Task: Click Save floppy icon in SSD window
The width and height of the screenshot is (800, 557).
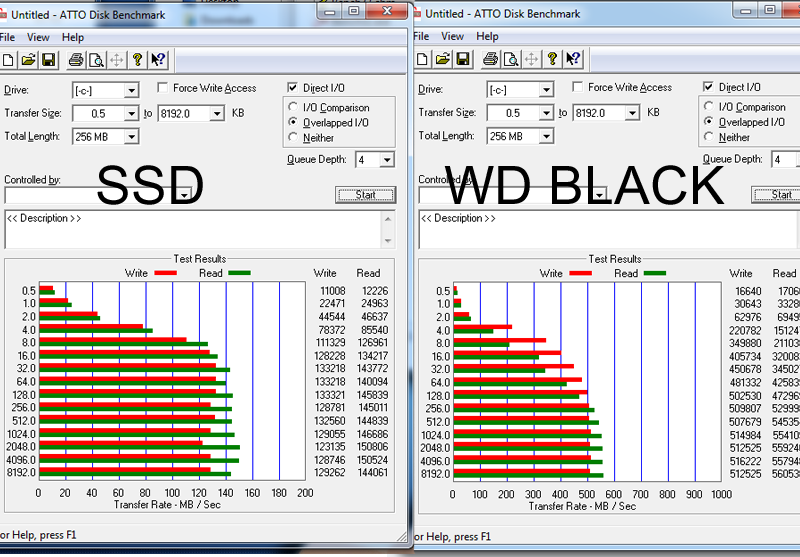Action: (48, 60)
